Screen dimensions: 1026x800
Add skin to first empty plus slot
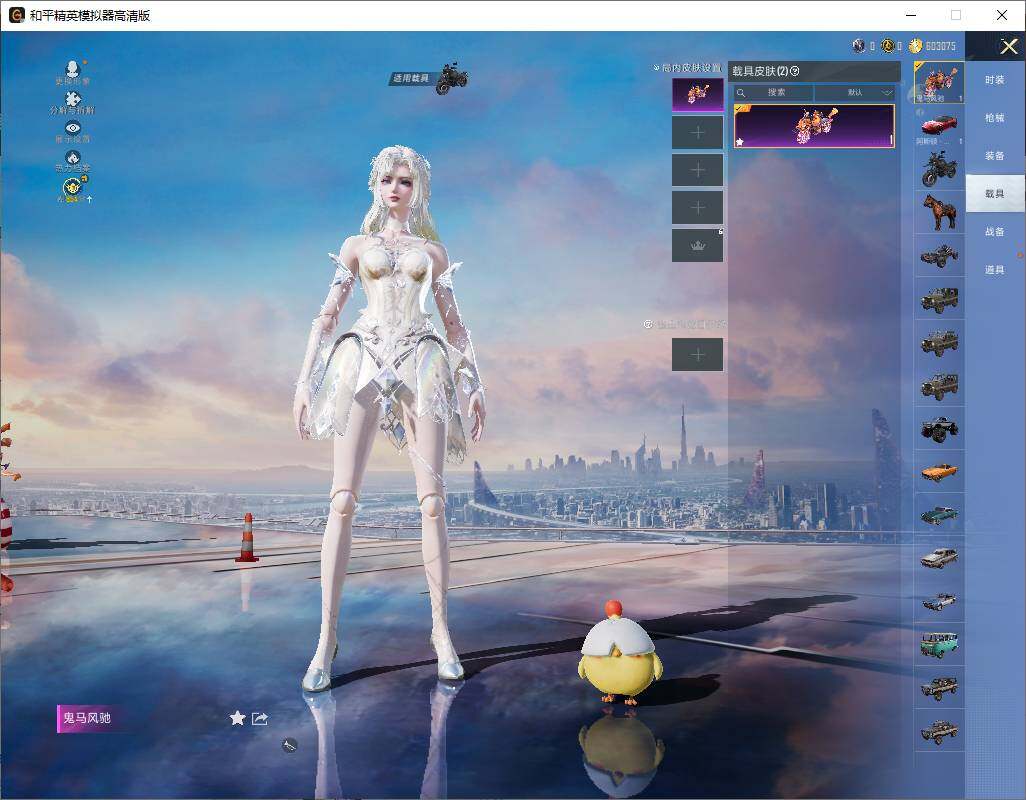pos(698,133)
